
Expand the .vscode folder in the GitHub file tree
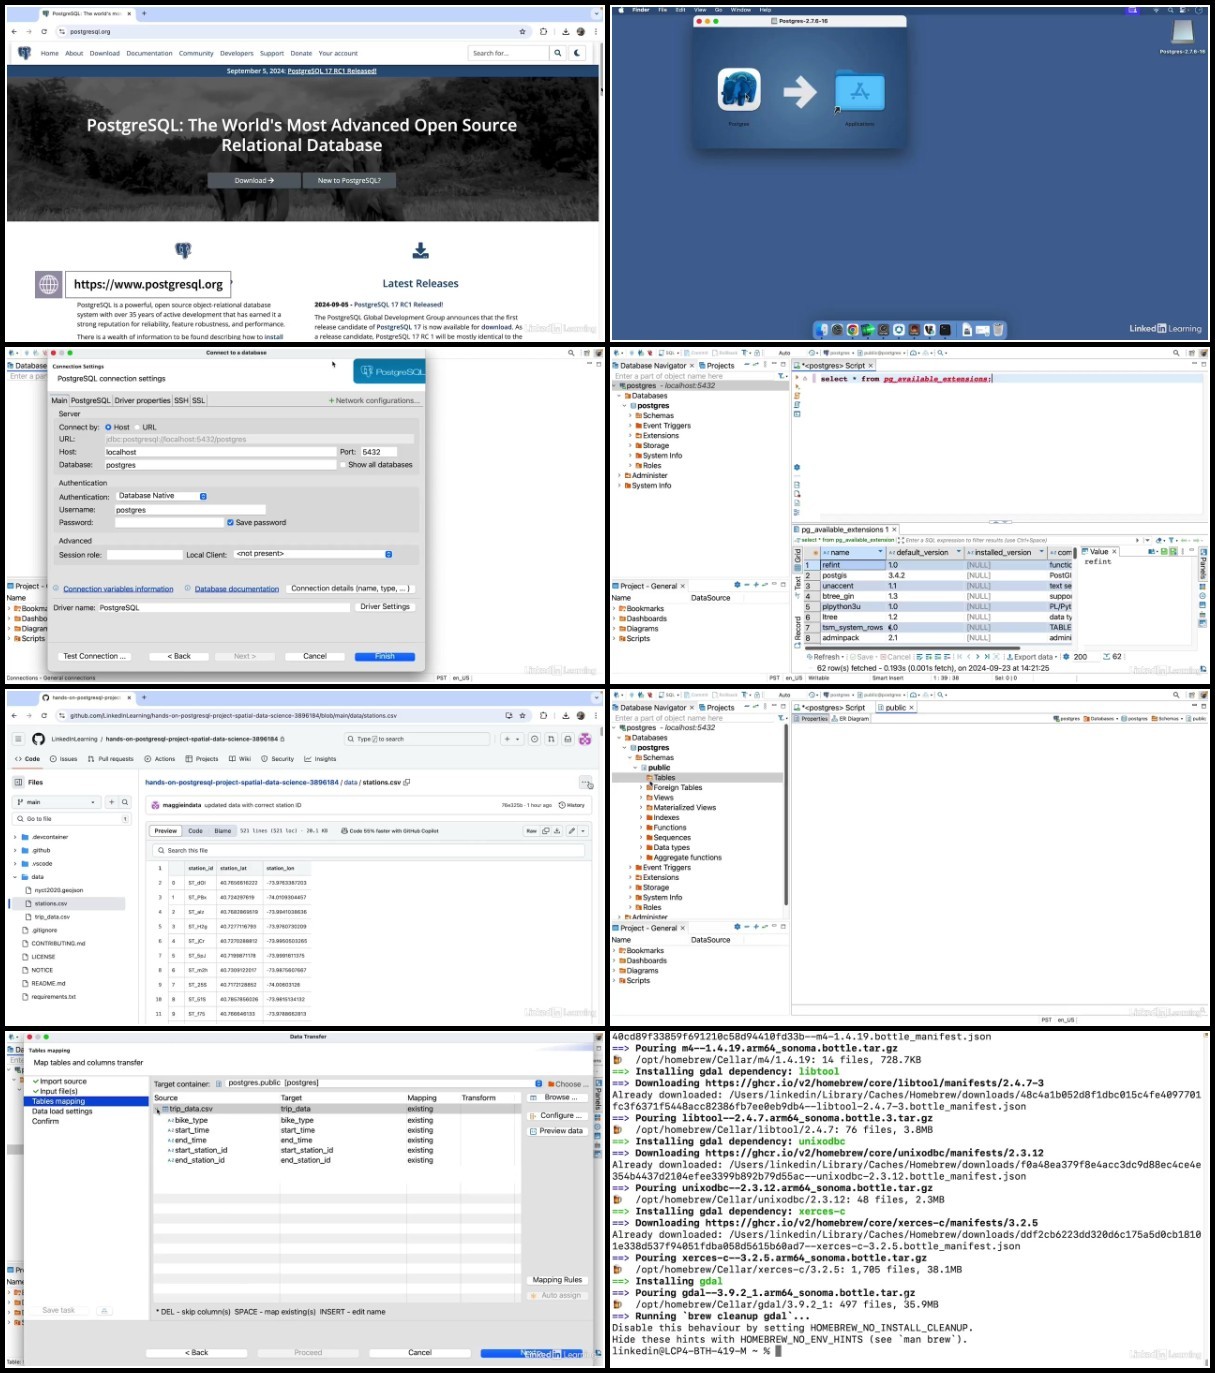click(16, 863)
